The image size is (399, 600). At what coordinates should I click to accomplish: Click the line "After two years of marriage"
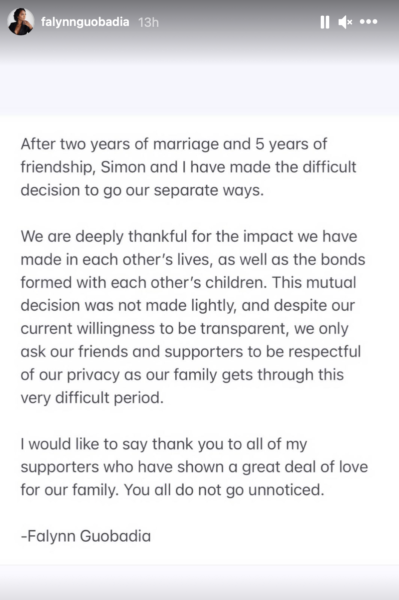pos(174,144)
